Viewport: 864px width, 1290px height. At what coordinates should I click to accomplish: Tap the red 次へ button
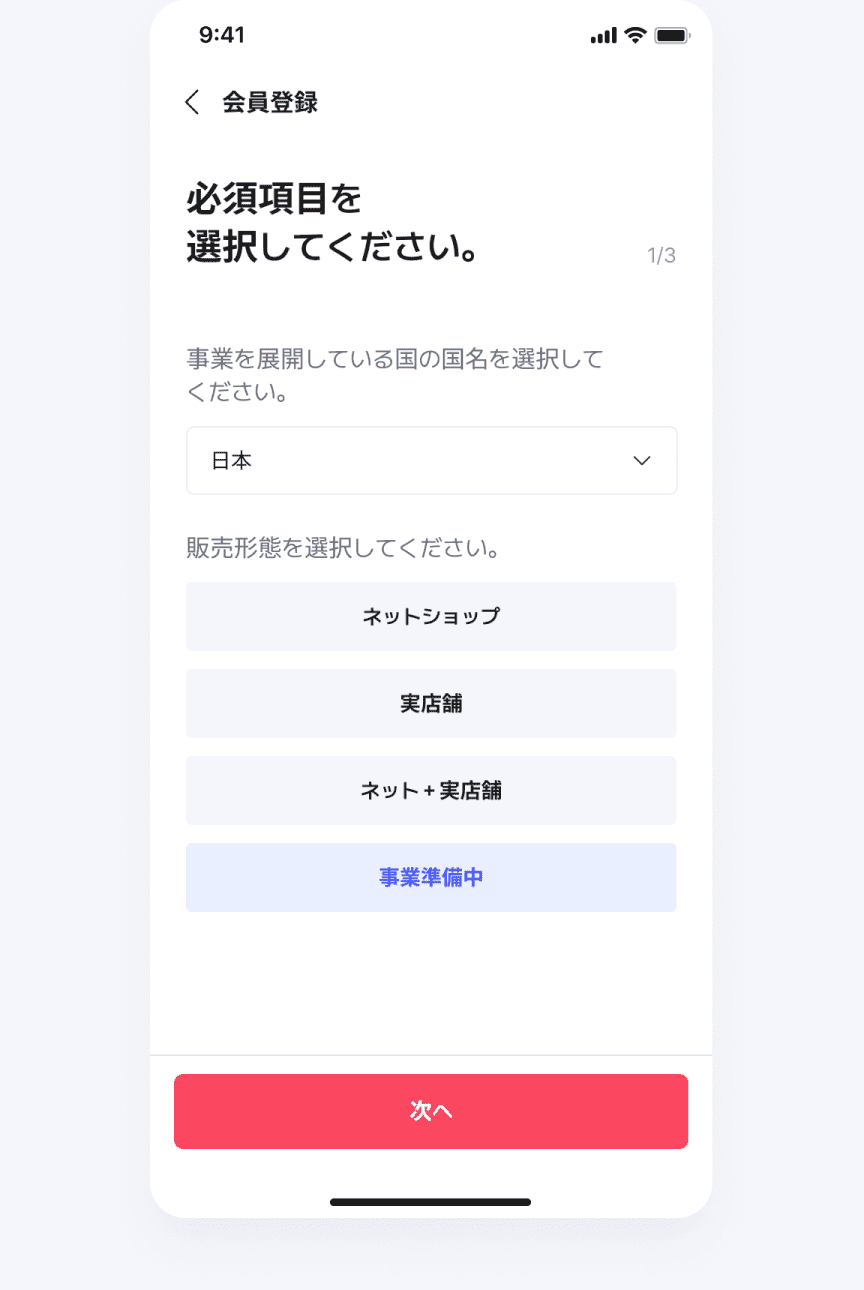coord(431,1111)
